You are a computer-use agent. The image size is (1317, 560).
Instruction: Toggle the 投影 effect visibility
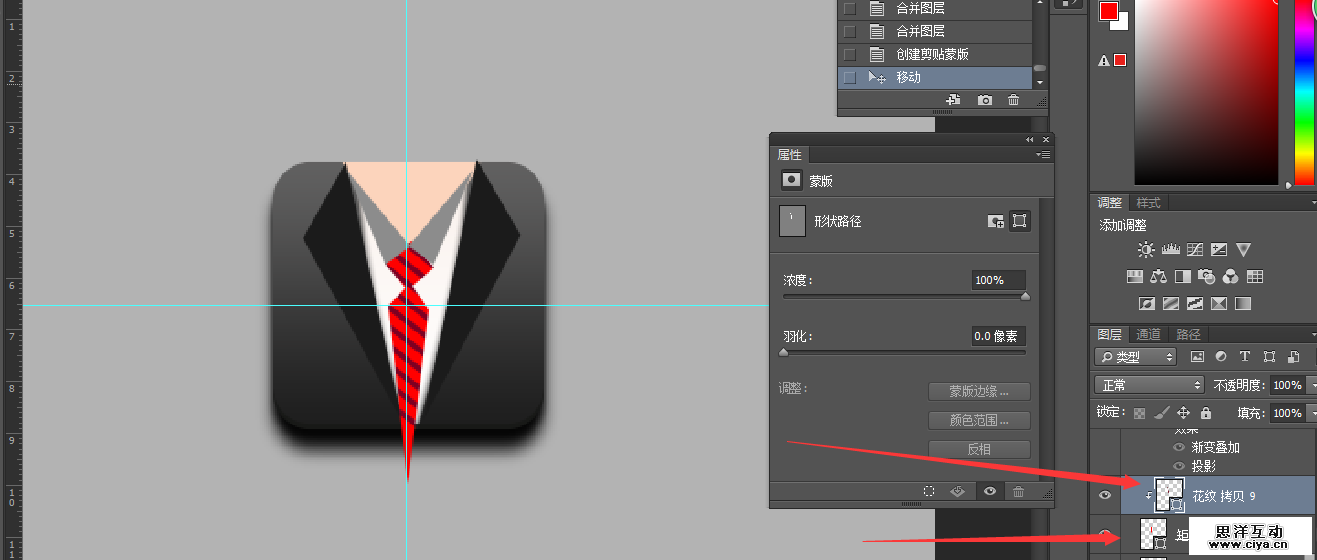pyautogui.click(x=1179, y=466)
